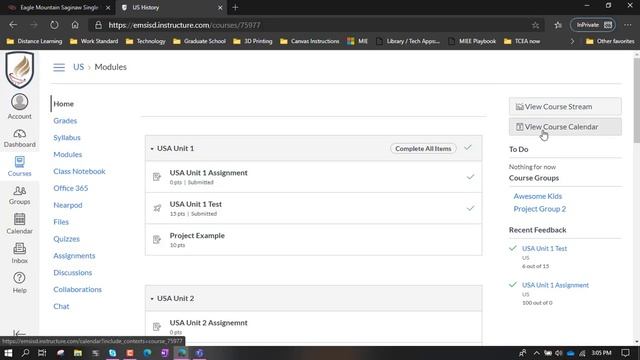
Task: Click the browser home icon
Action: click(75, 25)
